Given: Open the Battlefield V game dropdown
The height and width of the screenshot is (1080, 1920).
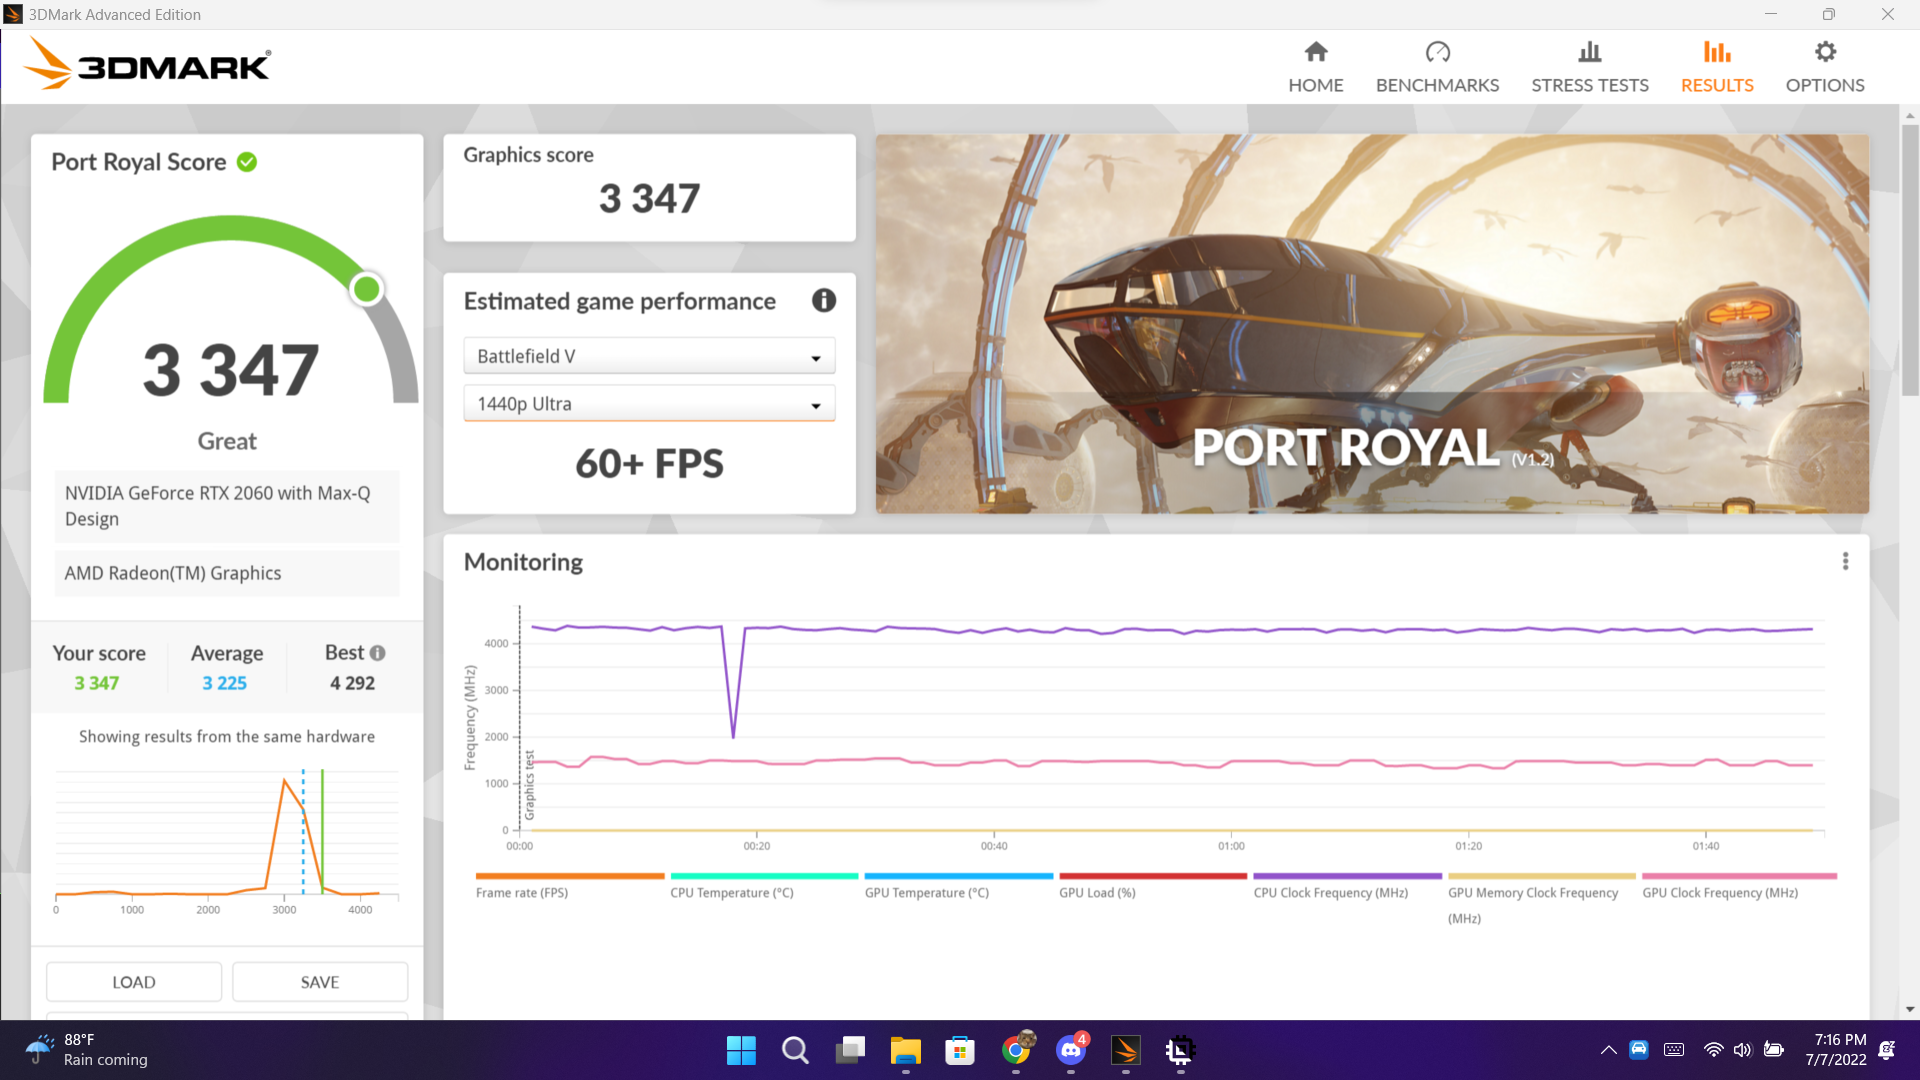Looking at the screenshot, I should (x=649, y=356).
